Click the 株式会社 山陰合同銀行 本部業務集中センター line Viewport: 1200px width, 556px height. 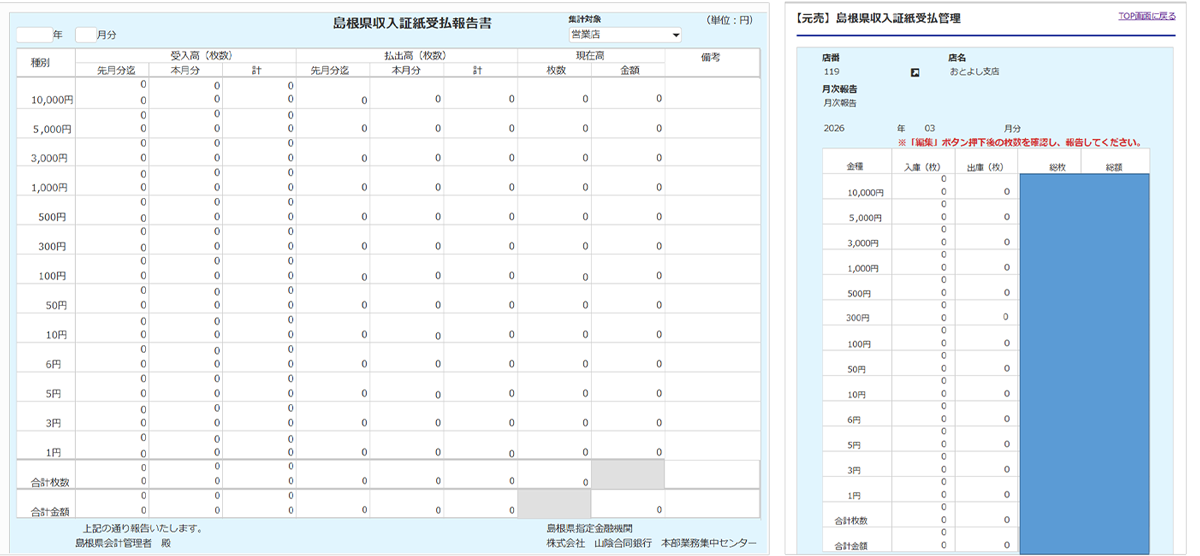point(651,543)
